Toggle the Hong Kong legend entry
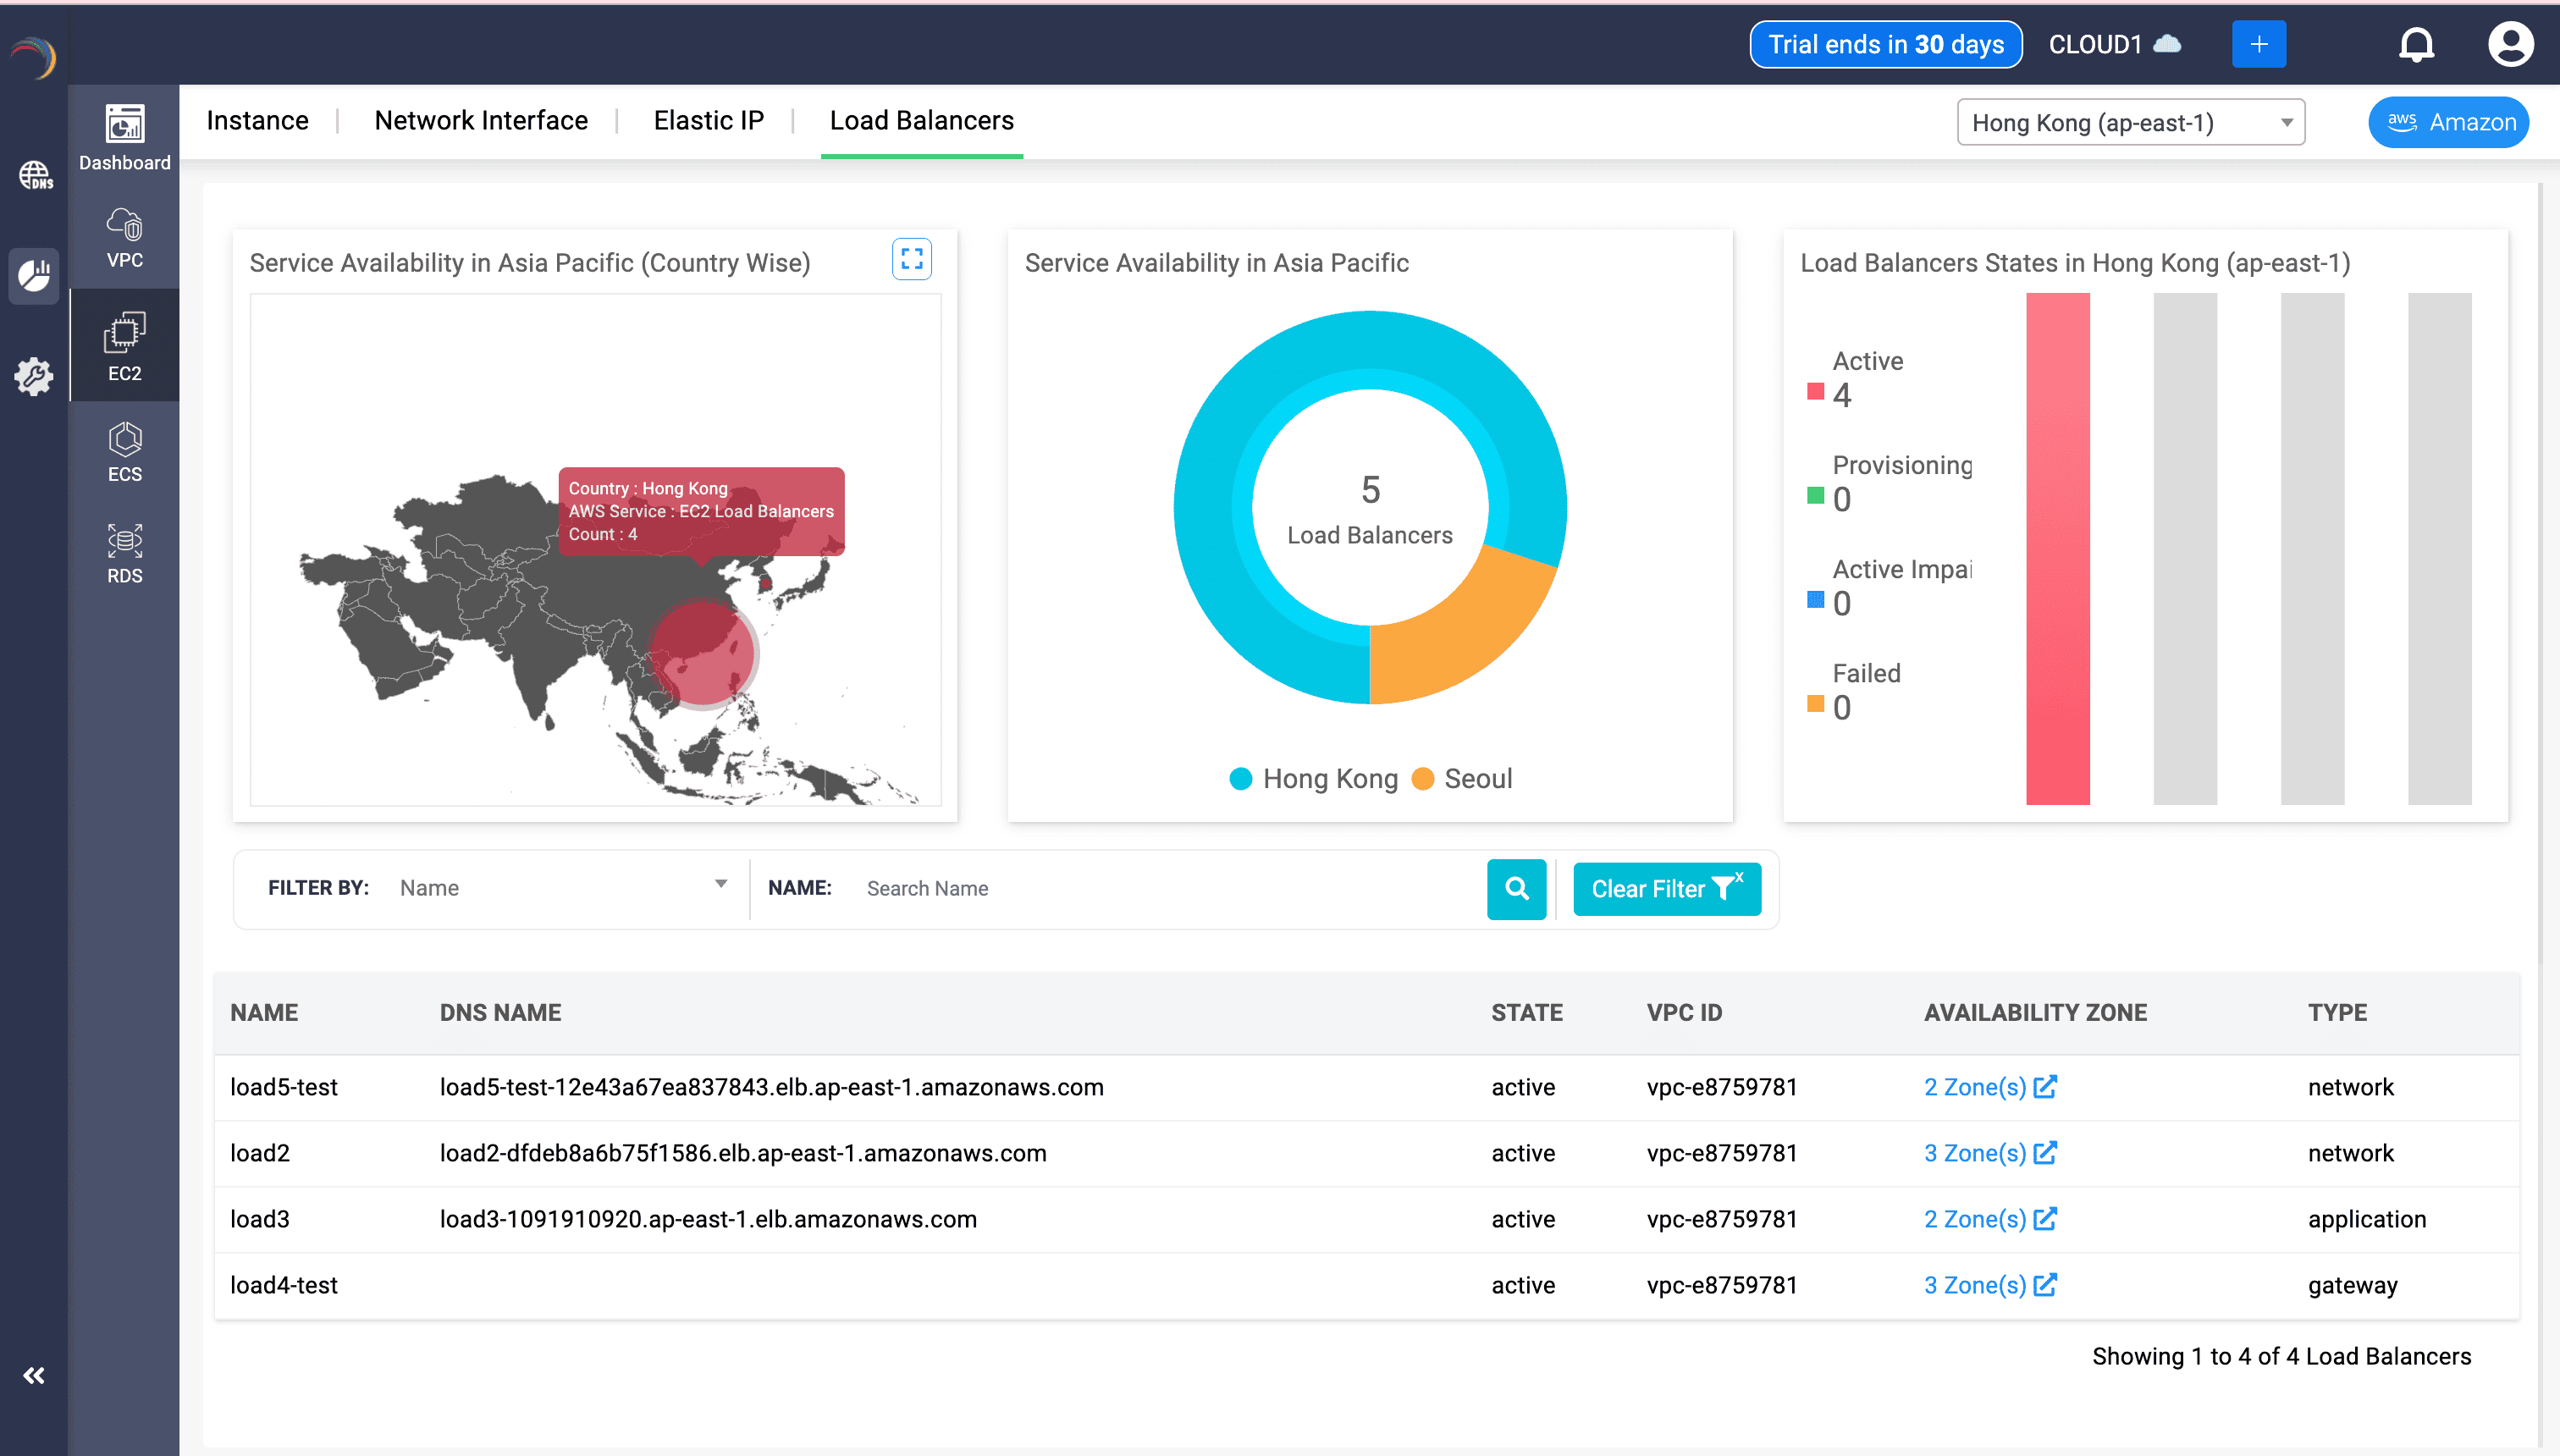Screen dimensions: 2560x1456 tap(1313, 779)
